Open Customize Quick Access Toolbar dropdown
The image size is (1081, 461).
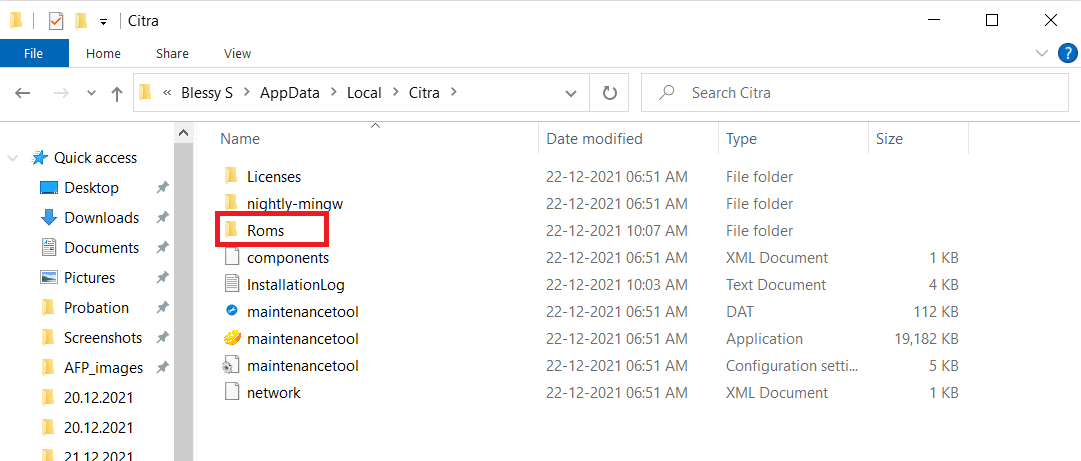coord(103,22)
